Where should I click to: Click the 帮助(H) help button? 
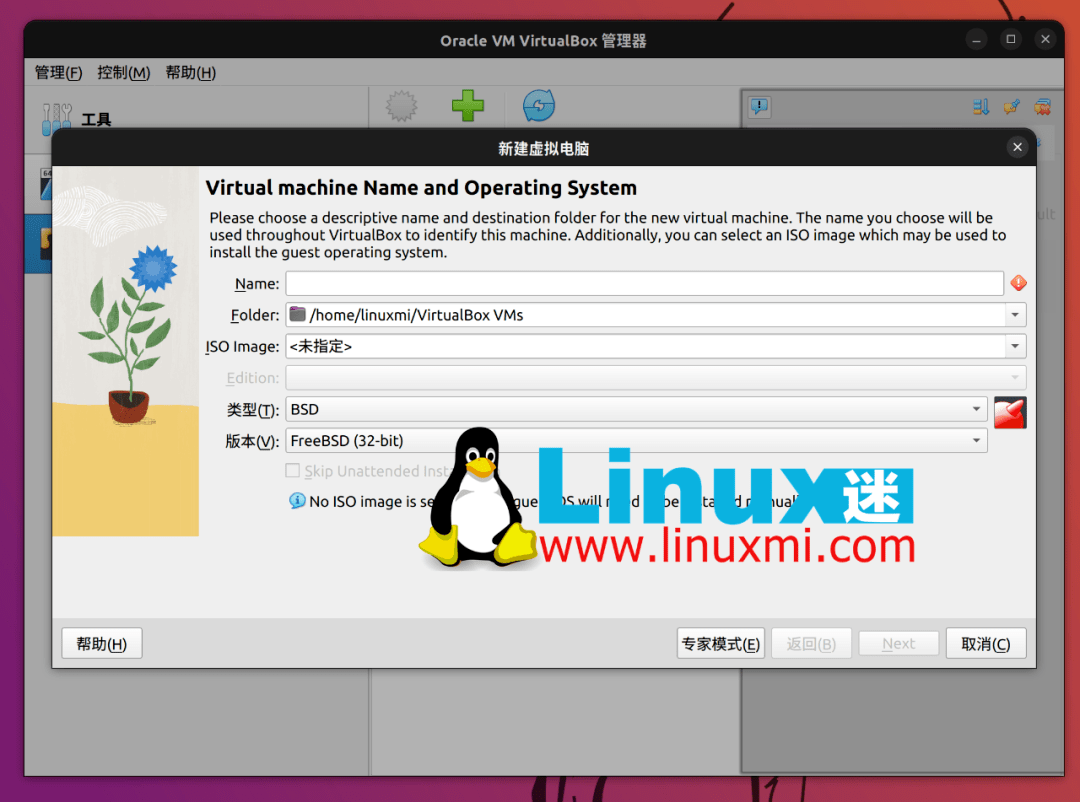click(101, 643)
